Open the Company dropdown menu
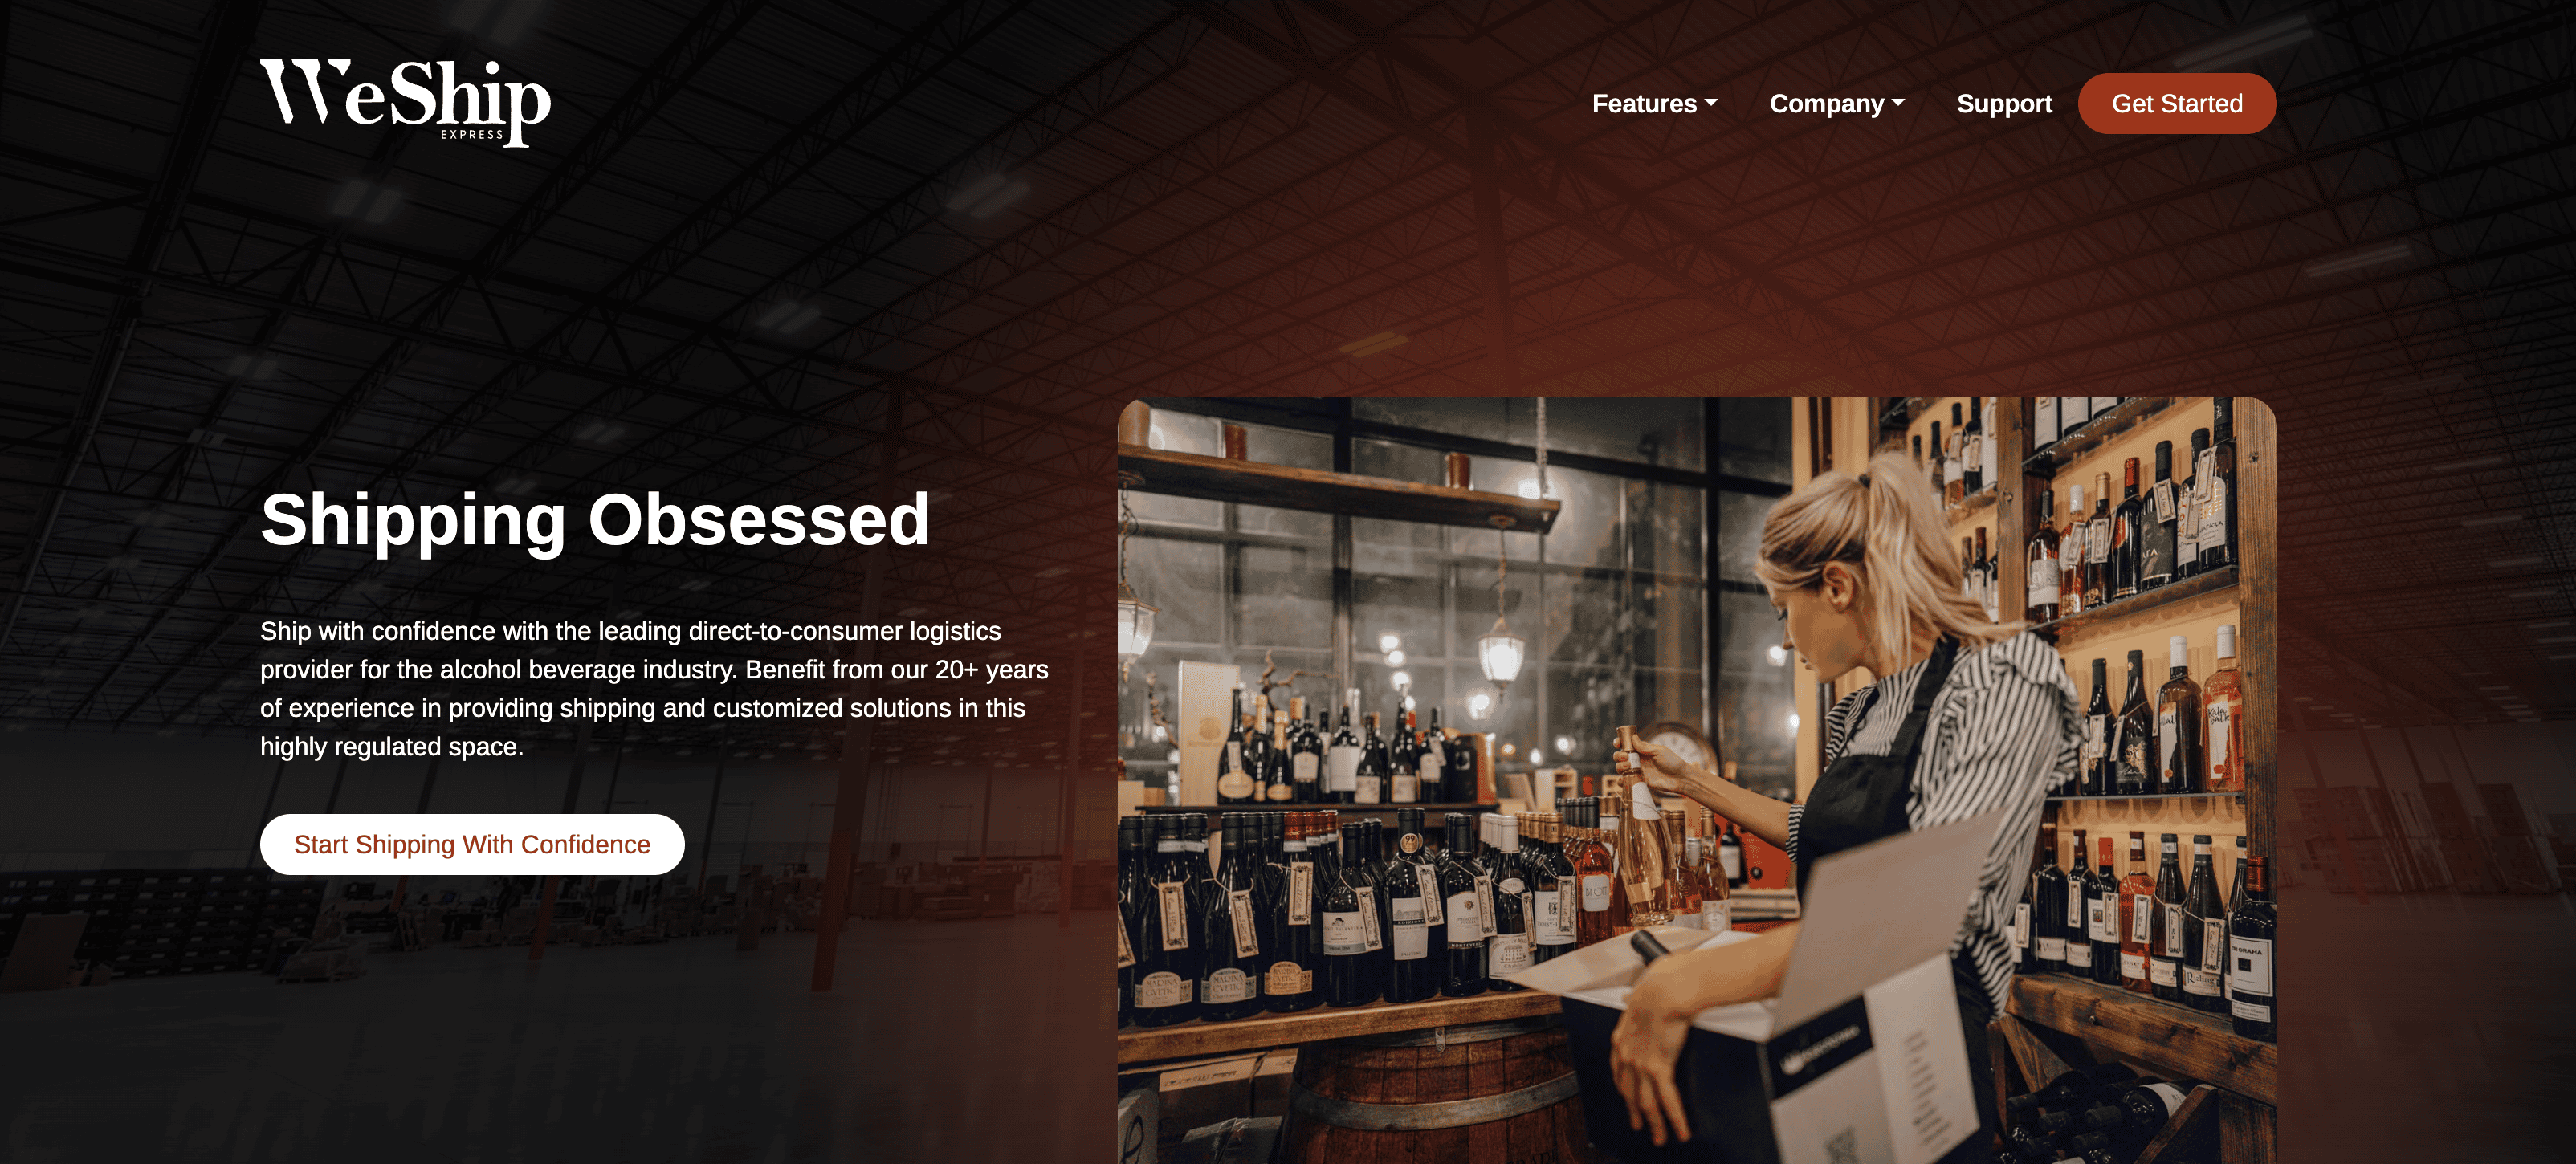Screen dimensions: 2576x1164 coord(1837,103)
